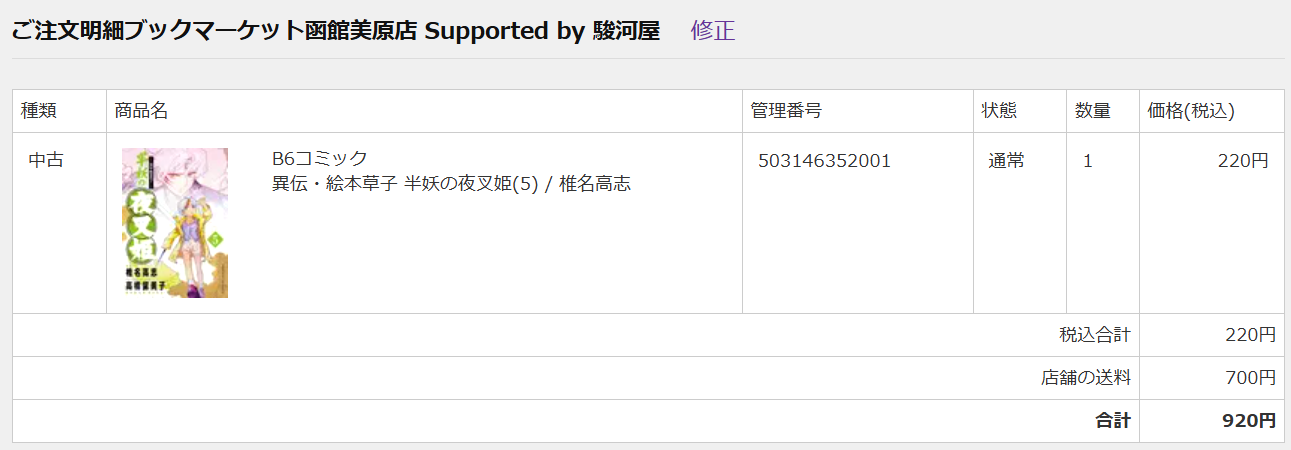This screenshot has width=1291, height=450.
Task: Select the B6コミック category text
Action: click(320, 158)
